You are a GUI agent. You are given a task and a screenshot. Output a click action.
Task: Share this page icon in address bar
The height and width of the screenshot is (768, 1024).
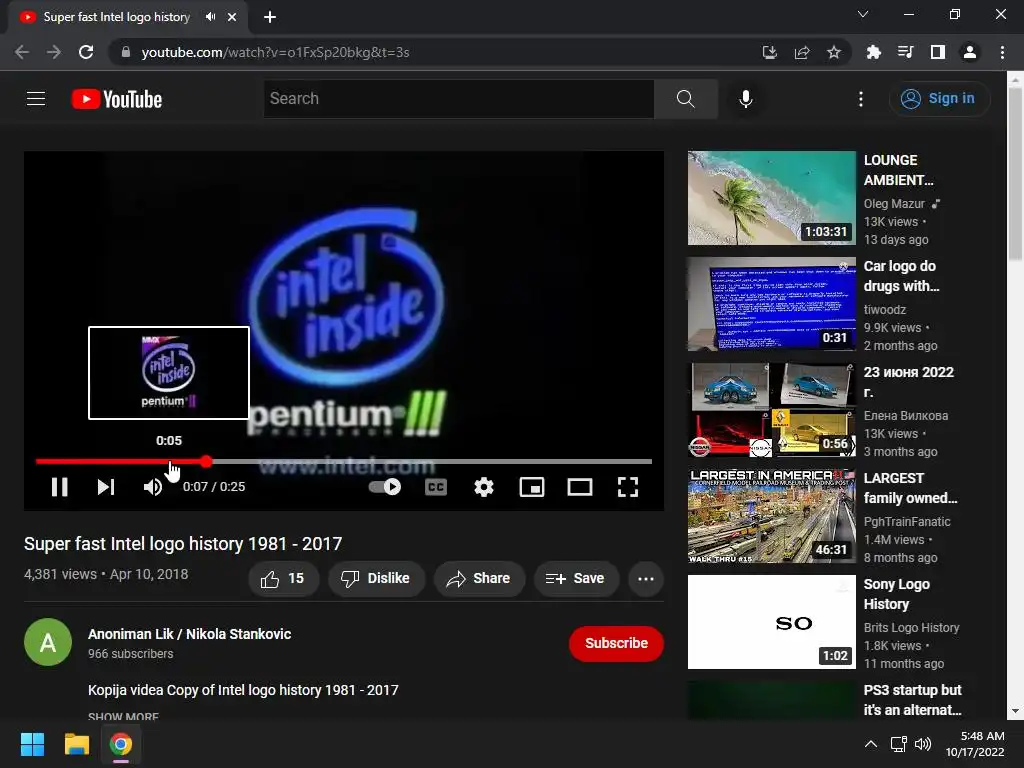(802, 52)
